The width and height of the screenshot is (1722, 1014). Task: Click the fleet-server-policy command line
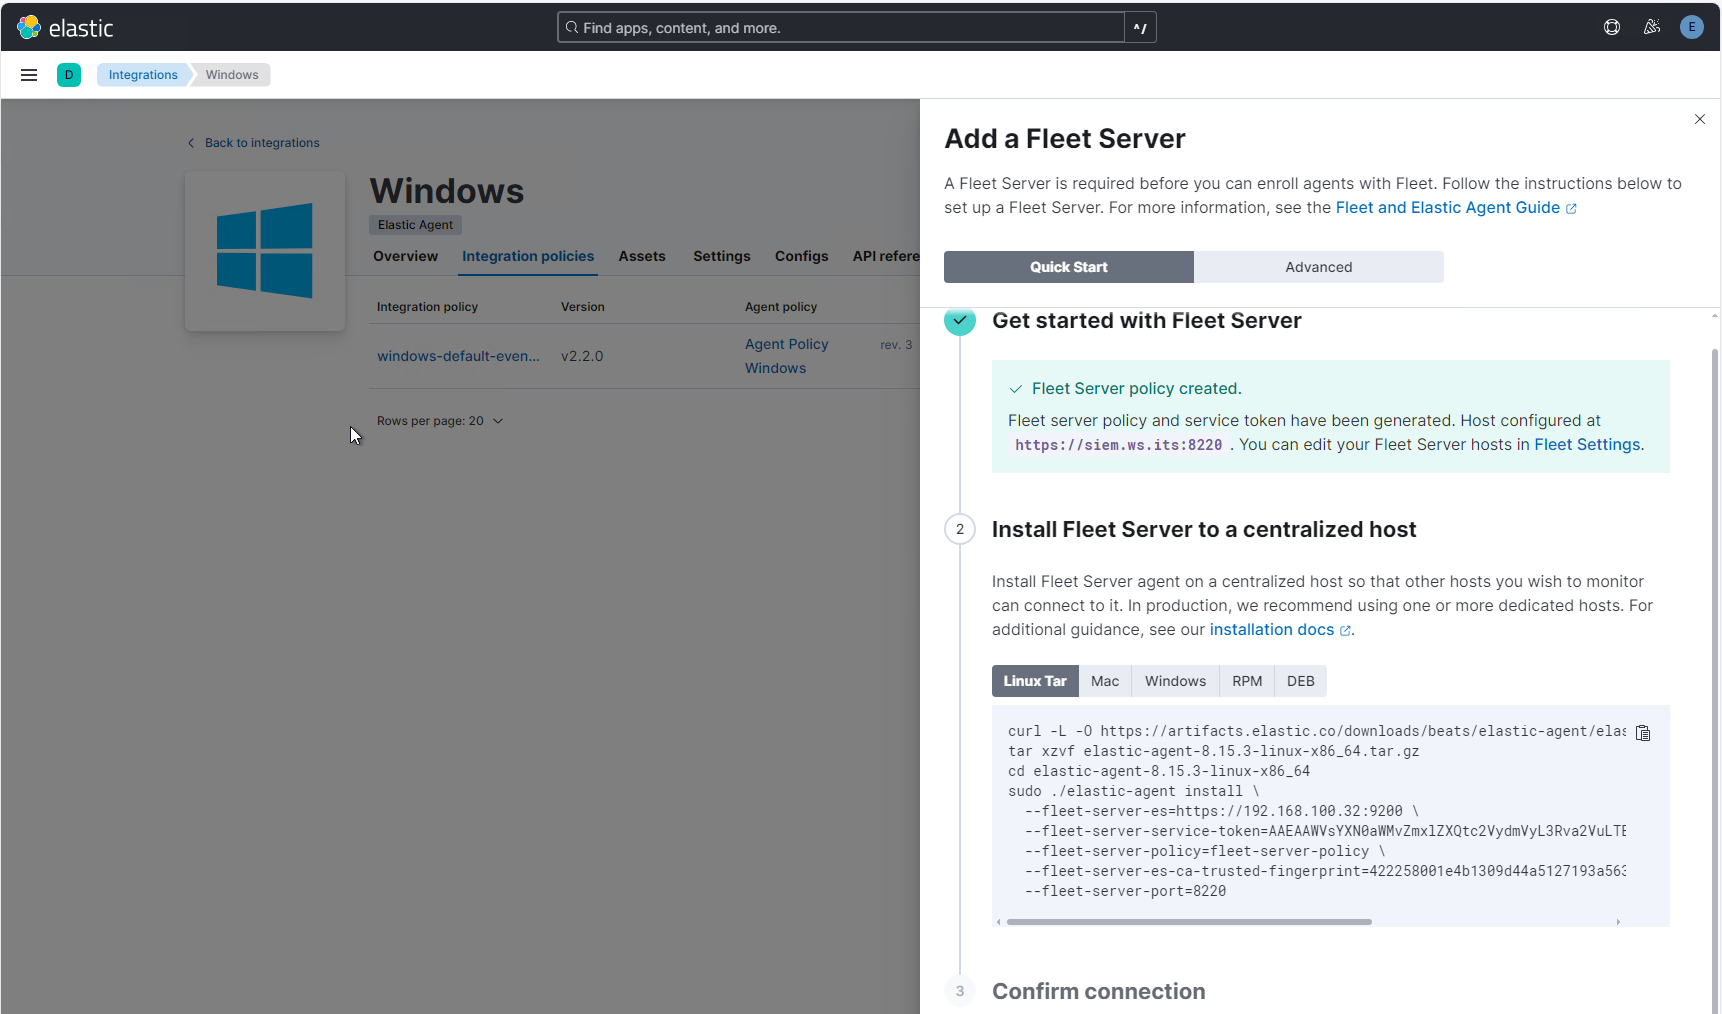tap(1205, 851)
